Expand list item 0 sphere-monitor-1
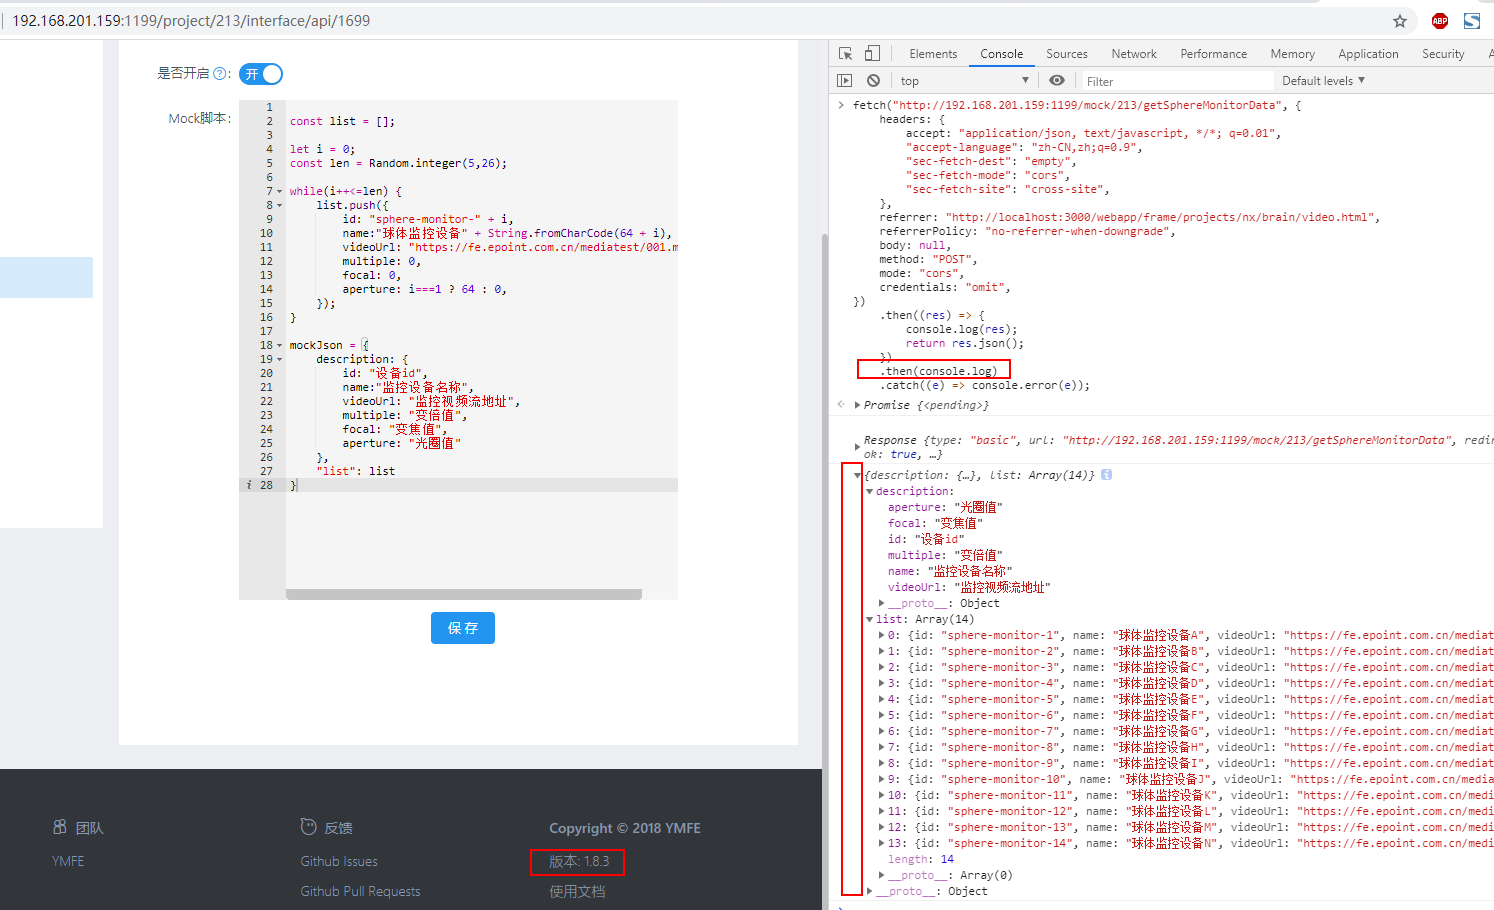Image resolution: width=1494 pixels, height=910 pixels. tap(881, 635)
